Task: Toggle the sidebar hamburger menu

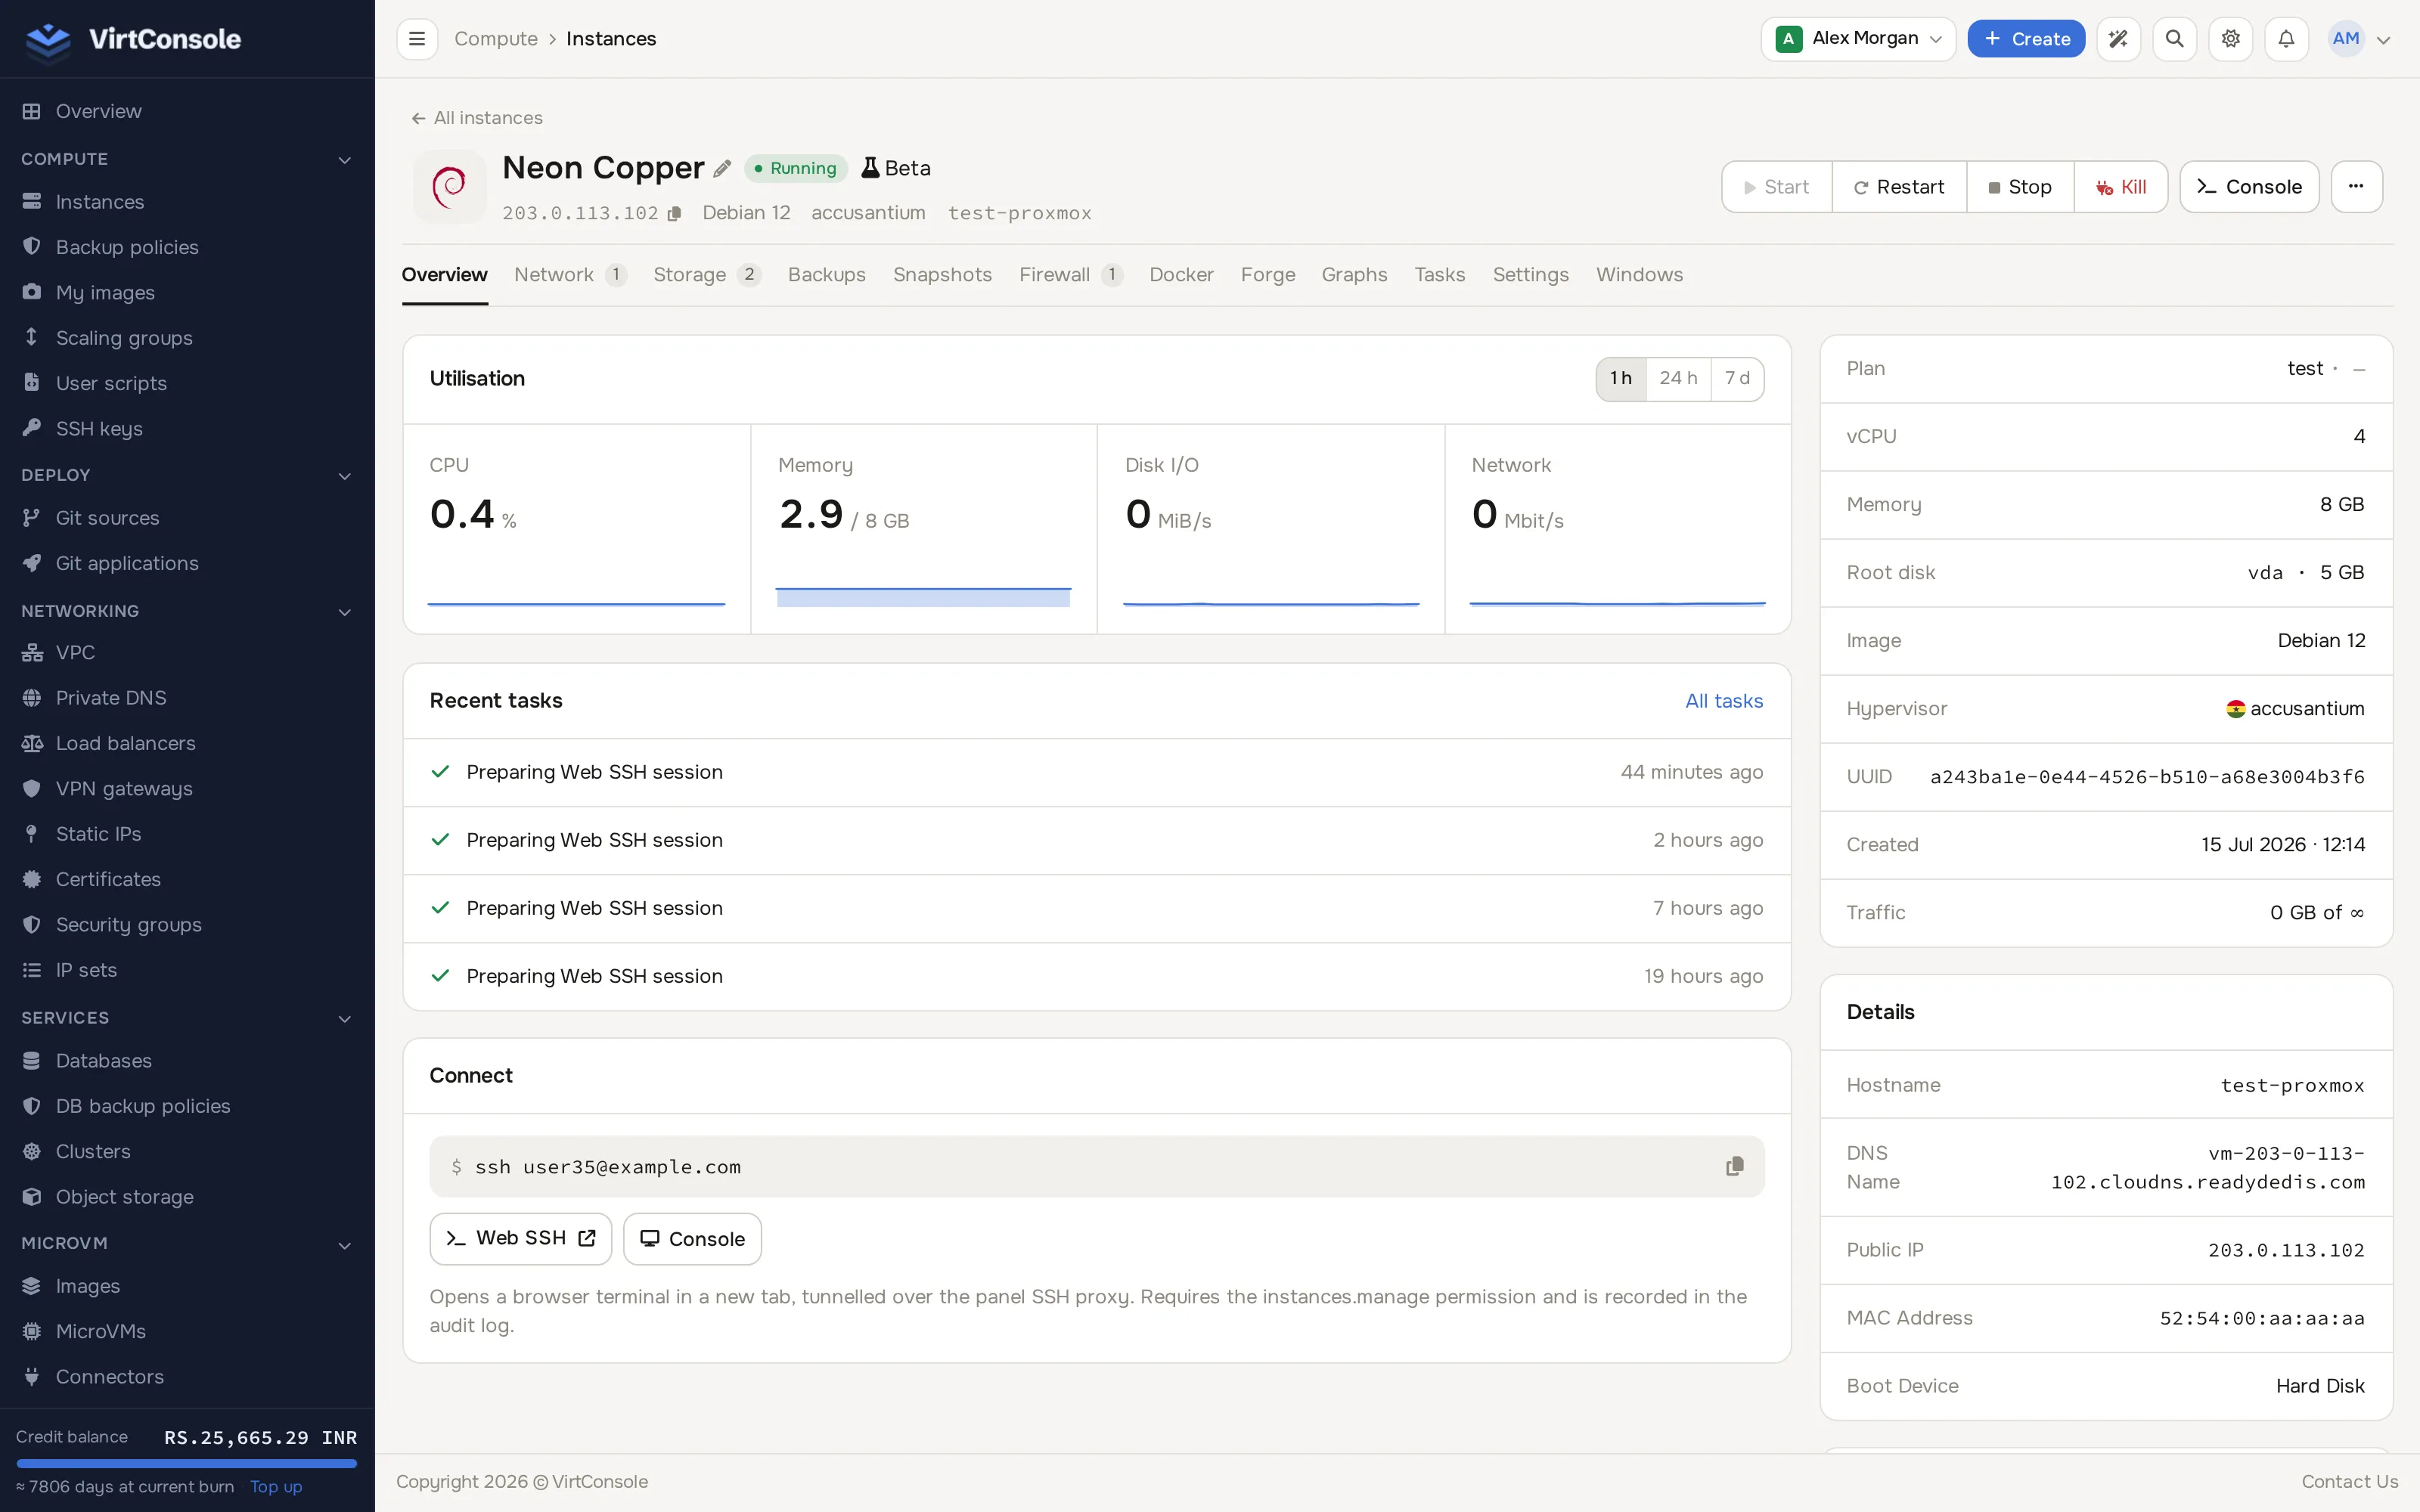Action: tap(417, 39)
